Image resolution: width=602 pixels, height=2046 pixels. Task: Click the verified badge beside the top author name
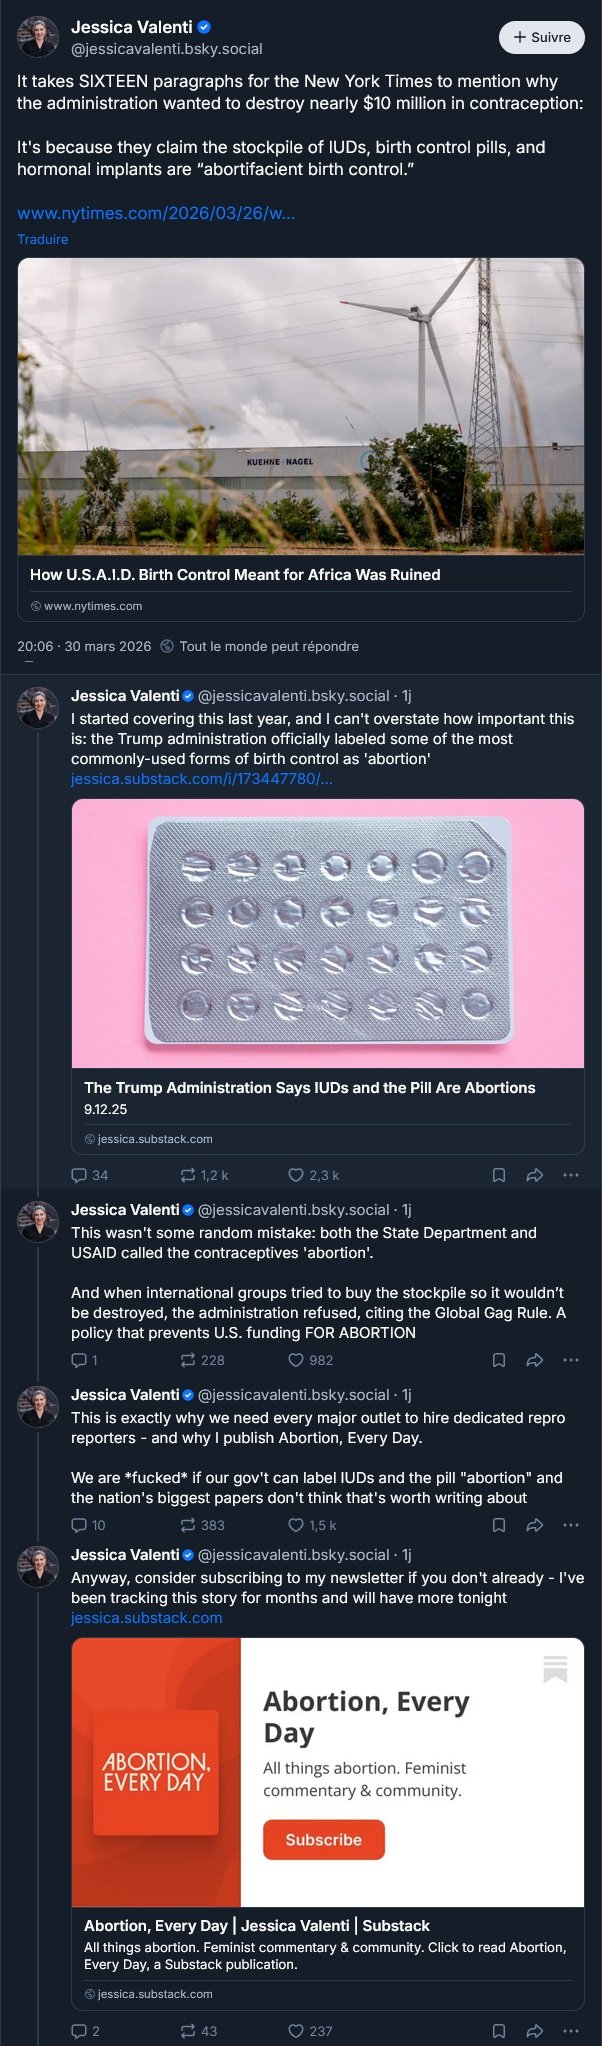[204, 28]
